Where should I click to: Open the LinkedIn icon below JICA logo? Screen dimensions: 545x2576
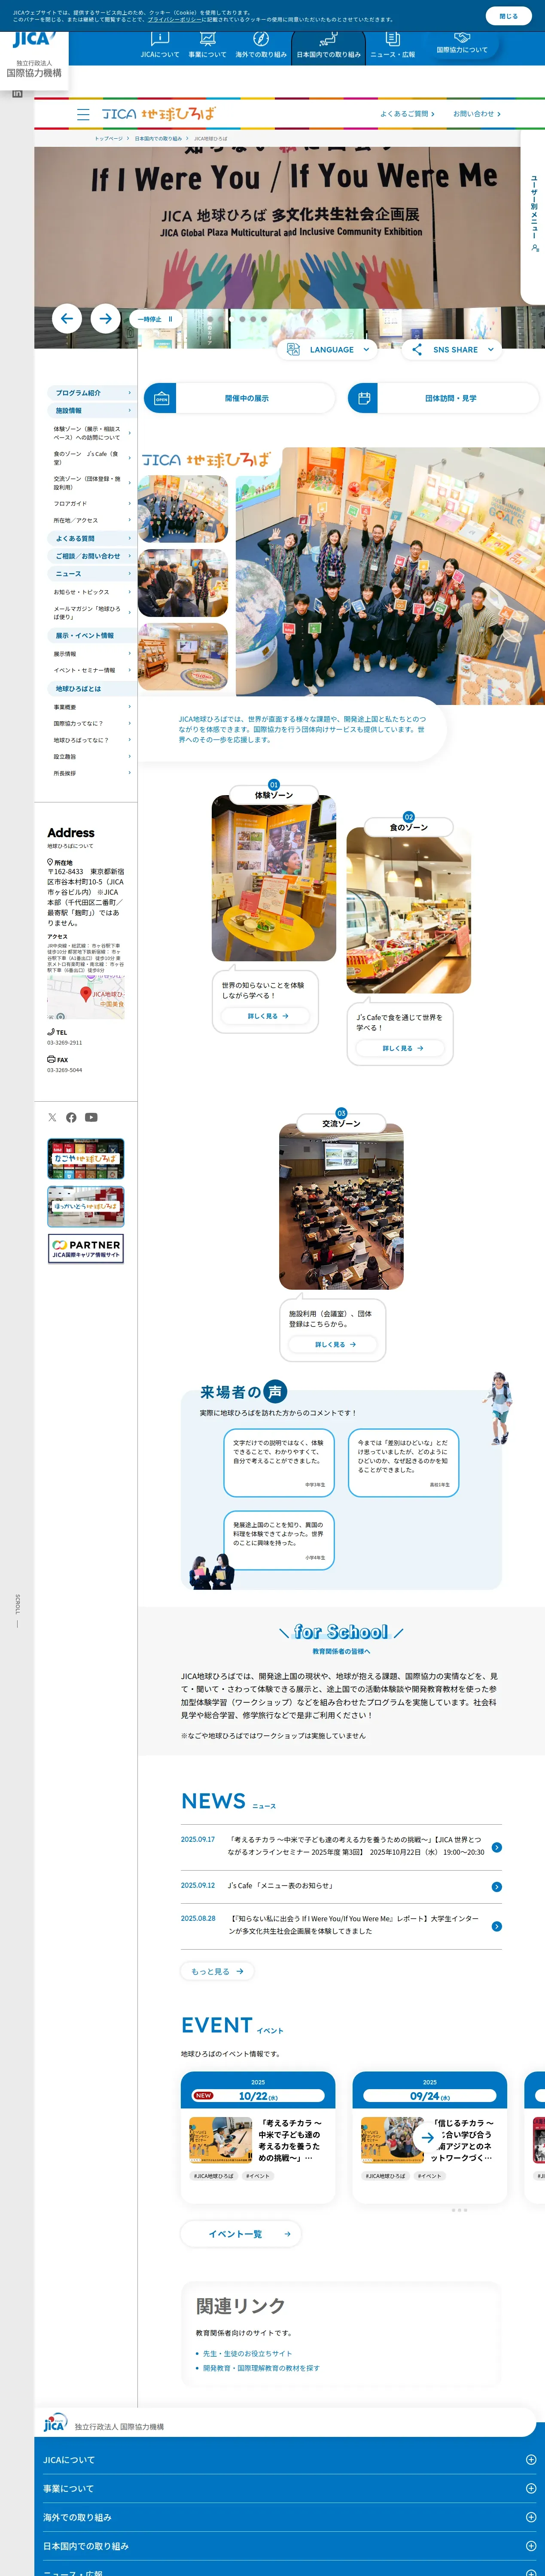tap(17, 93)
